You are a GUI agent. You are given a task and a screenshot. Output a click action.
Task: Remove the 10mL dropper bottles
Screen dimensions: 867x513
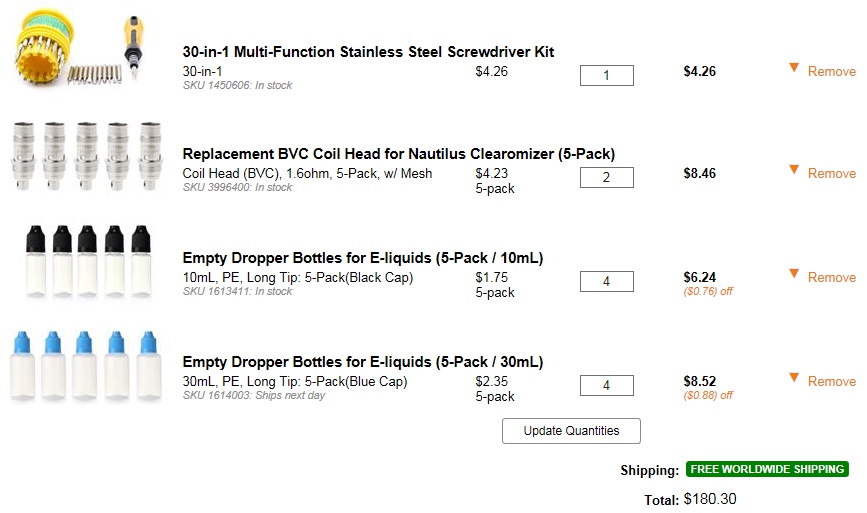(x=831, y=278)
